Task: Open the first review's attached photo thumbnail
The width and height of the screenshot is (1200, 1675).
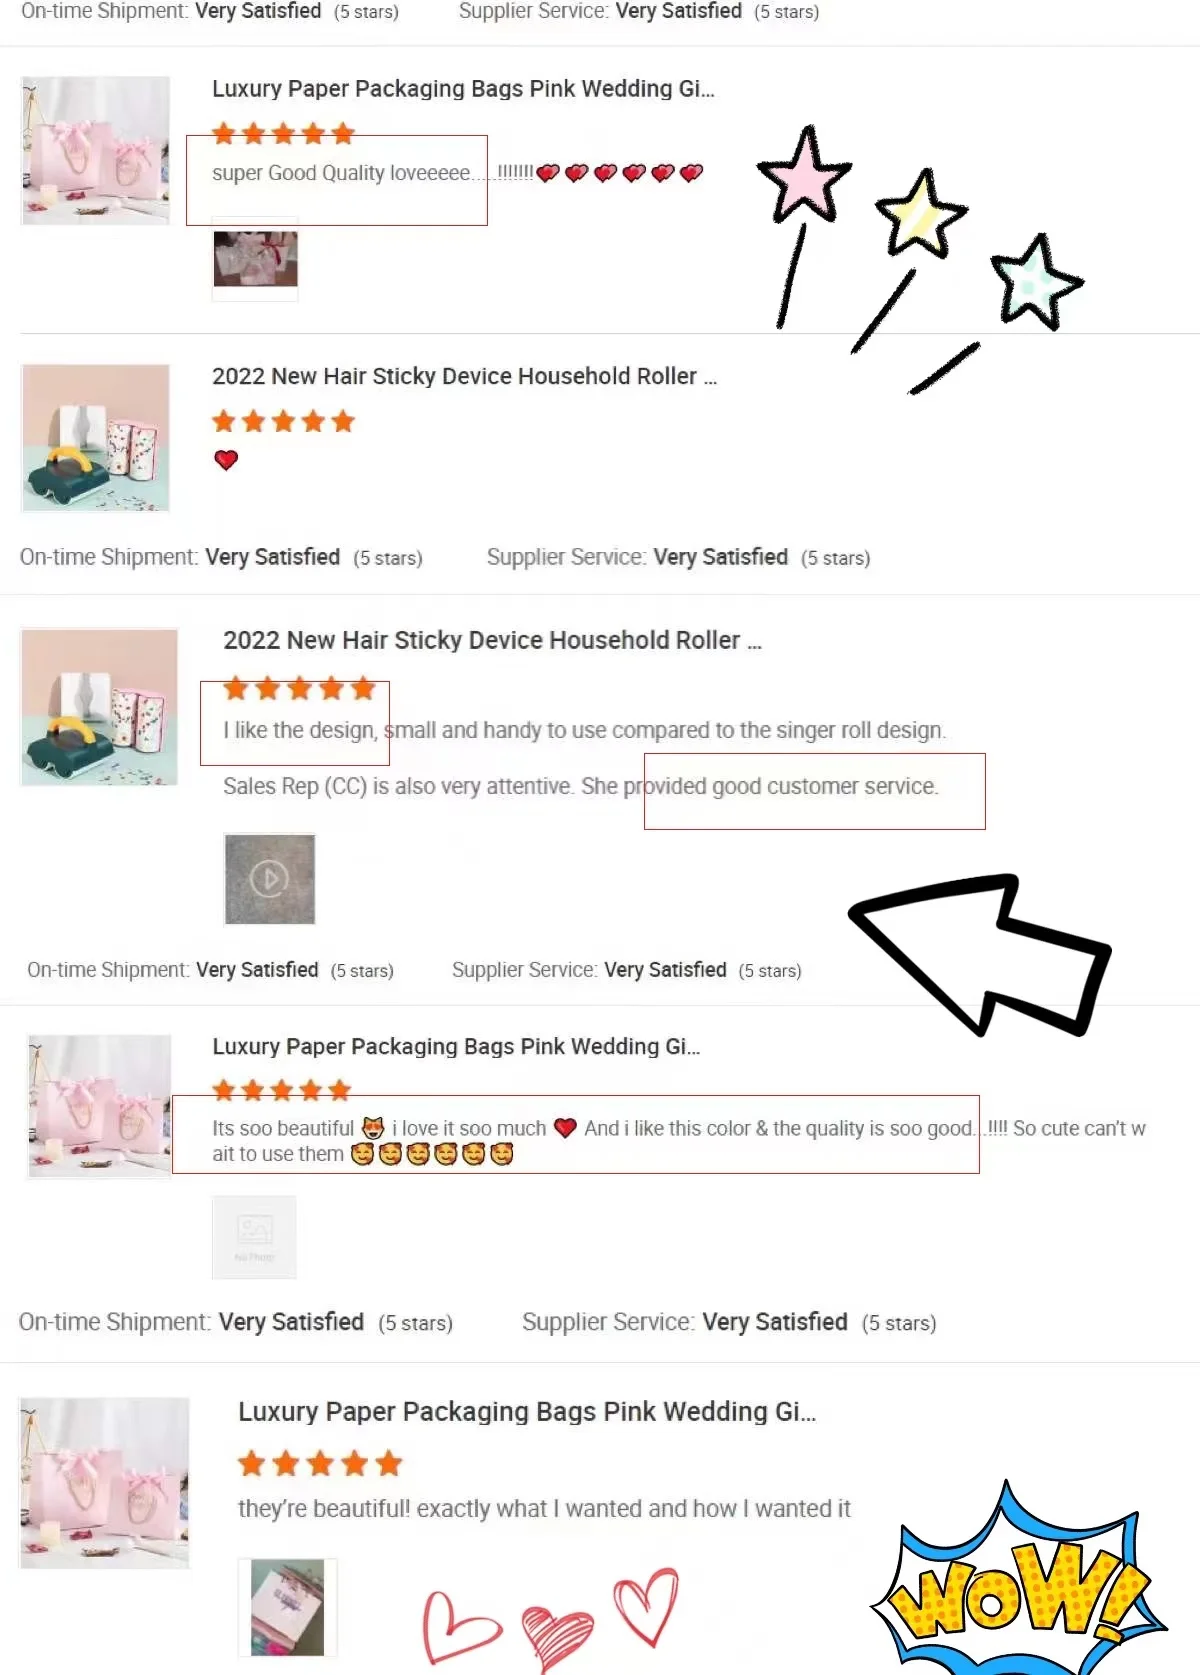Action: (x=256, y=259)
